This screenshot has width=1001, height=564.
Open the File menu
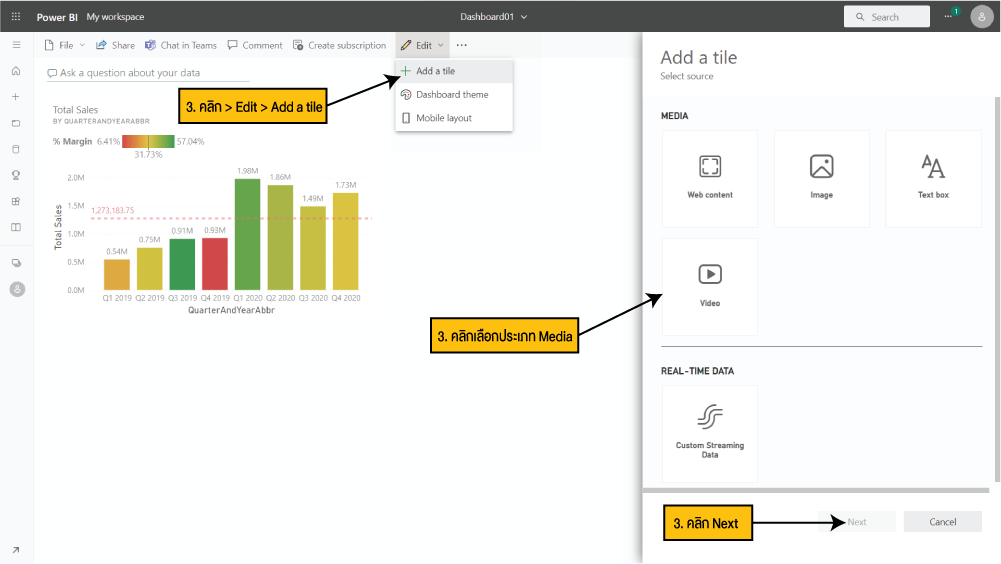coord(64,45)
